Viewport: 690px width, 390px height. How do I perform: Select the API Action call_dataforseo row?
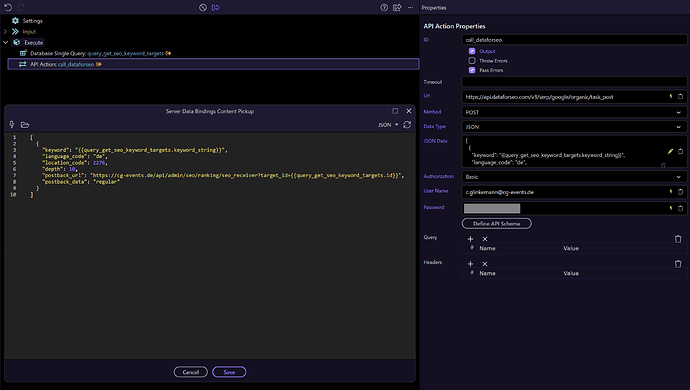[x=213, y=64]
